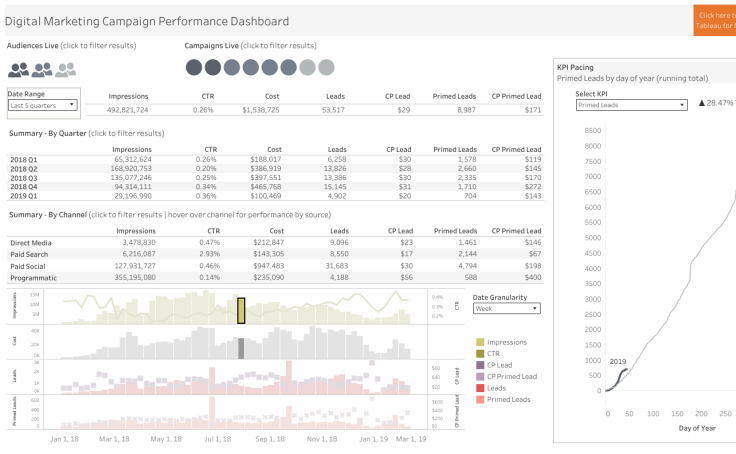Click the CP Lead legend color swatch
Viewport: 736px width, 454px height.
(480, 365)
